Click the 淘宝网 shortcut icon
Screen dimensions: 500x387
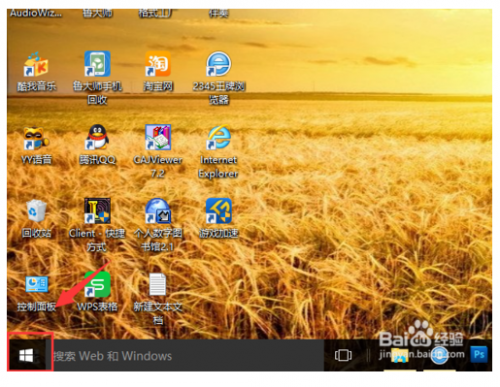tap(158, 64)
